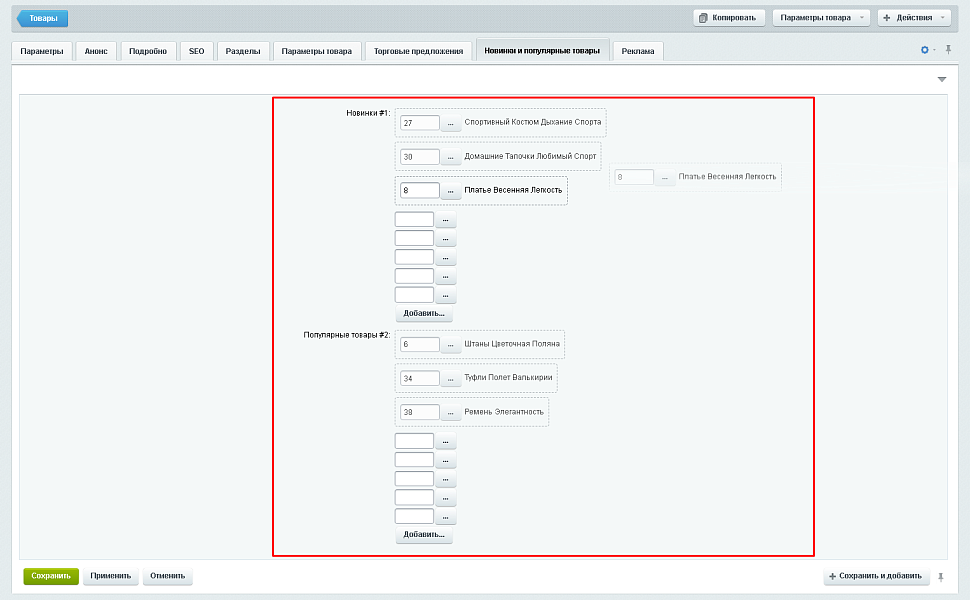The width and height of the screenshot is (970, 600).
Task: Click the browse button next to ID 30
Action: [x=450, y=157]
